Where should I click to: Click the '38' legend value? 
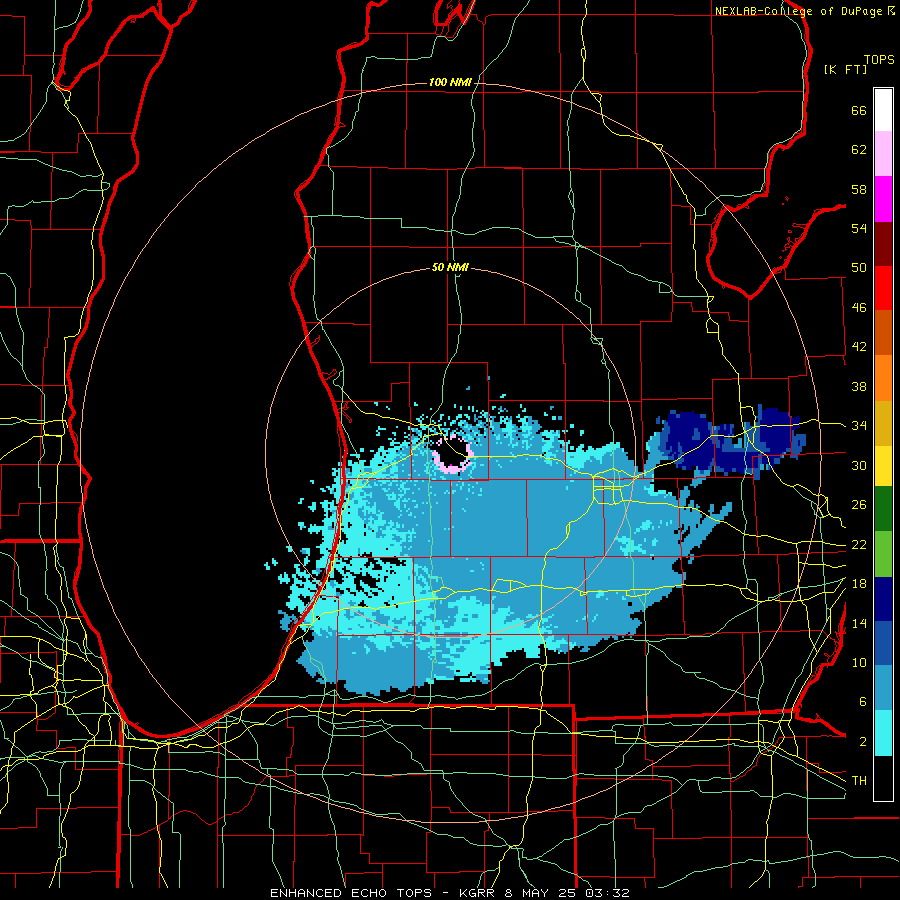click(x=859, y=386)
